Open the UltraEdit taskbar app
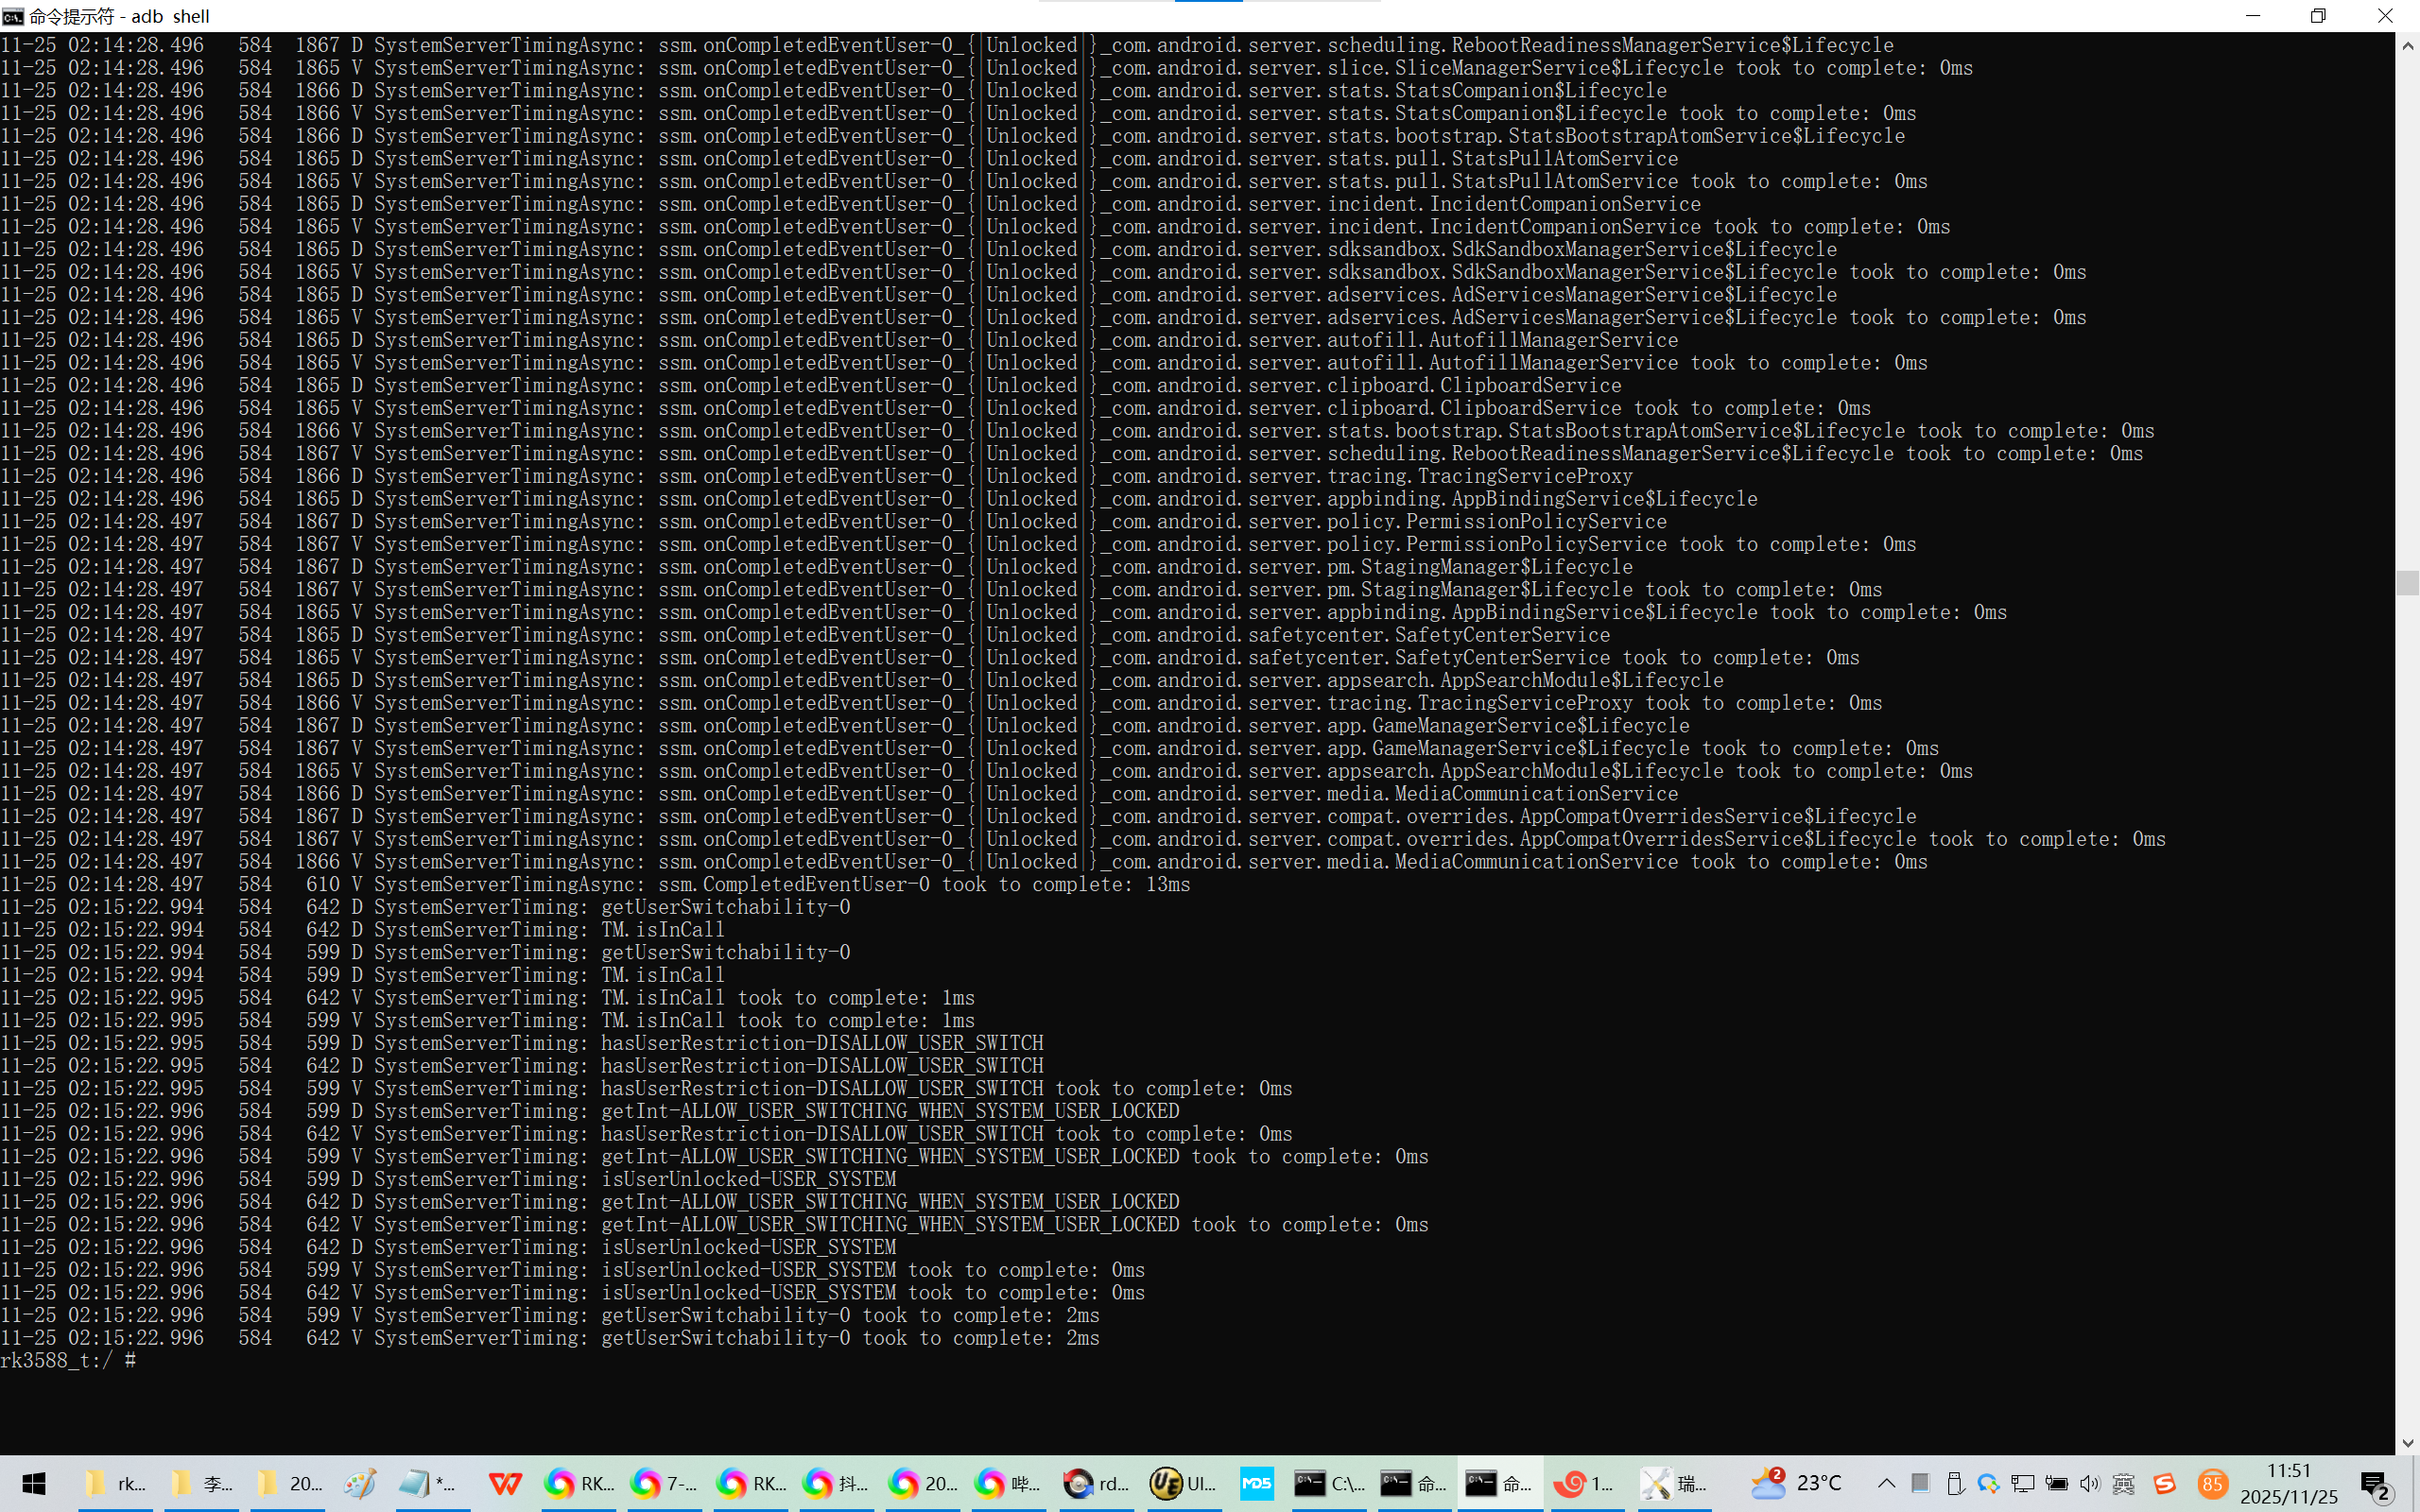This screenshot has width=2420, height=1512. coord(1182,1483)
